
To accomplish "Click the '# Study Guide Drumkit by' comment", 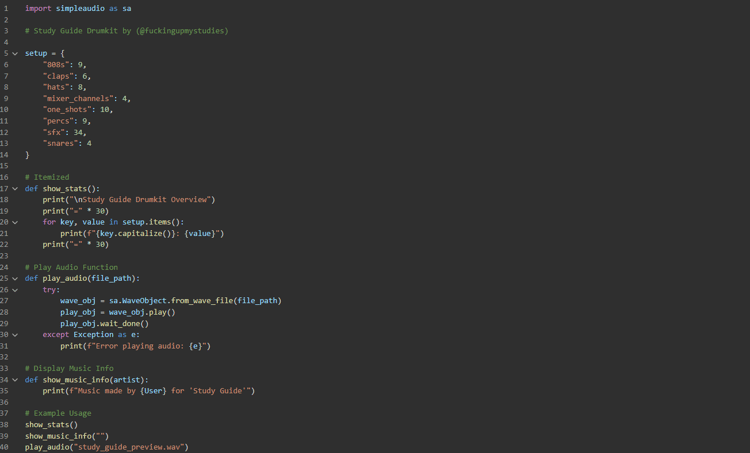I will pyautogui.click(x=127, y=31).
